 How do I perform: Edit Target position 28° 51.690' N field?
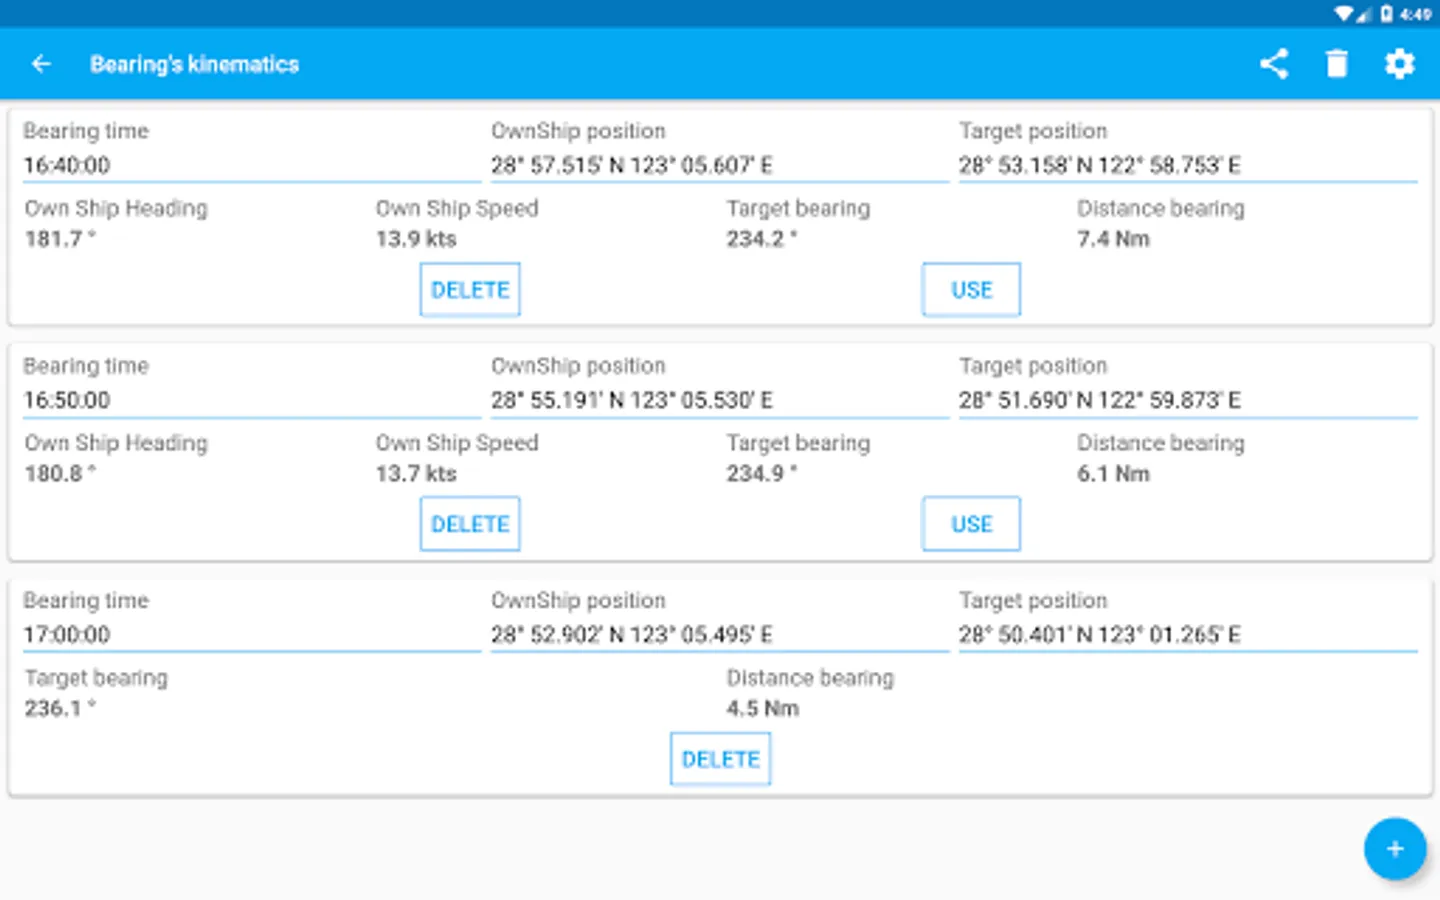[1188, 400]
